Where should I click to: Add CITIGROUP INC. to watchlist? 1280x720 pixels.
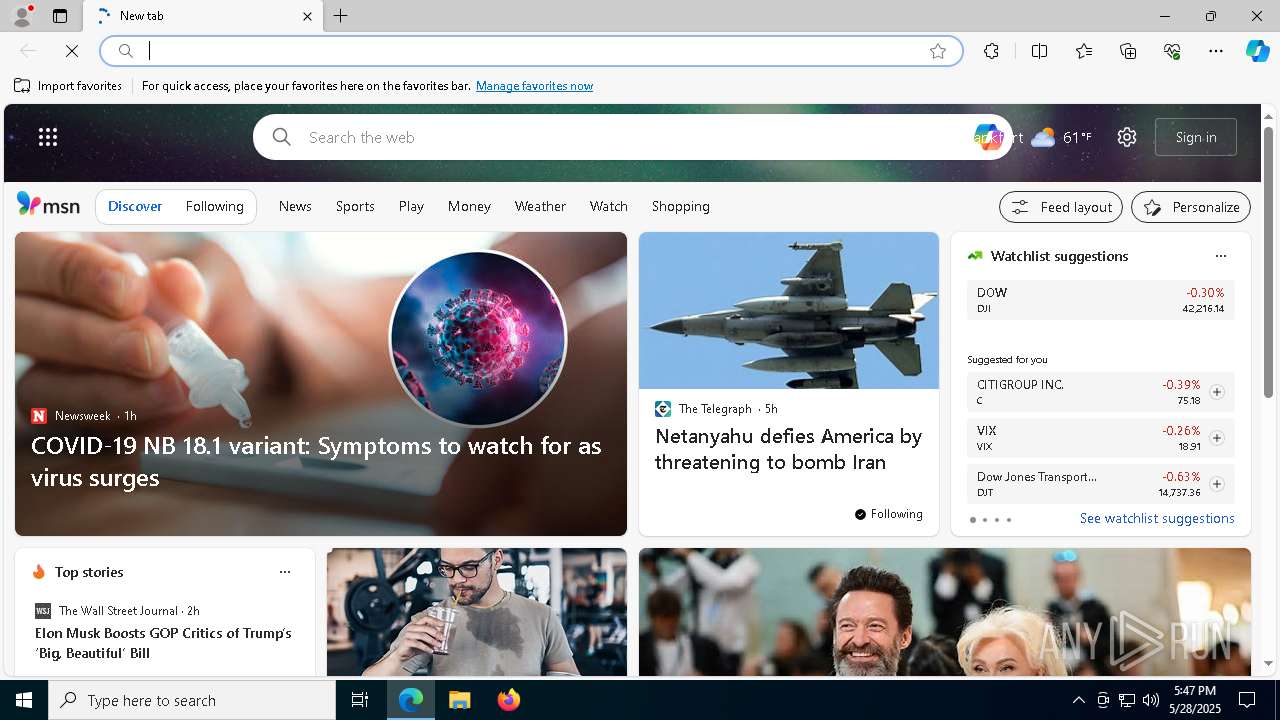pos(1216,392)
